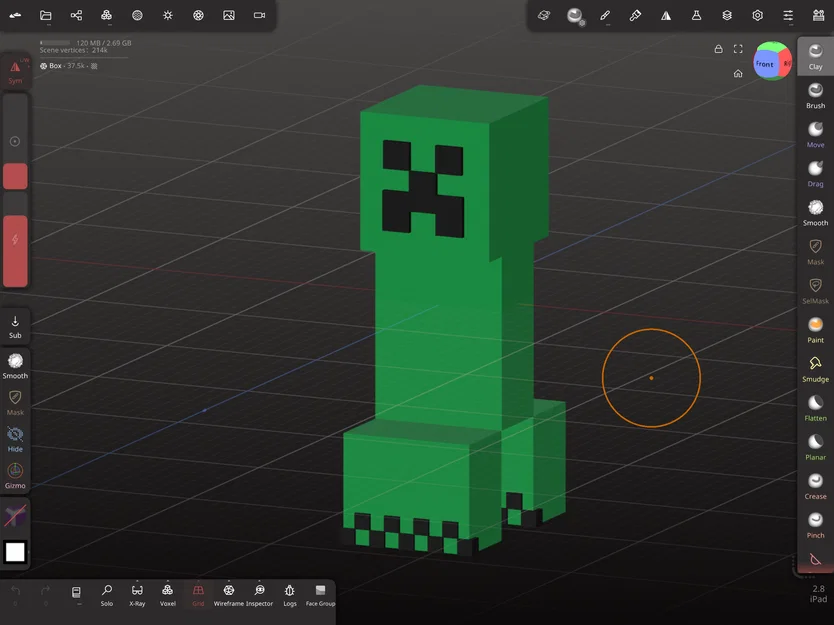This screenshot has height=625, width=834.
Task: Toggle the Hide button
Action: point(15,439)
